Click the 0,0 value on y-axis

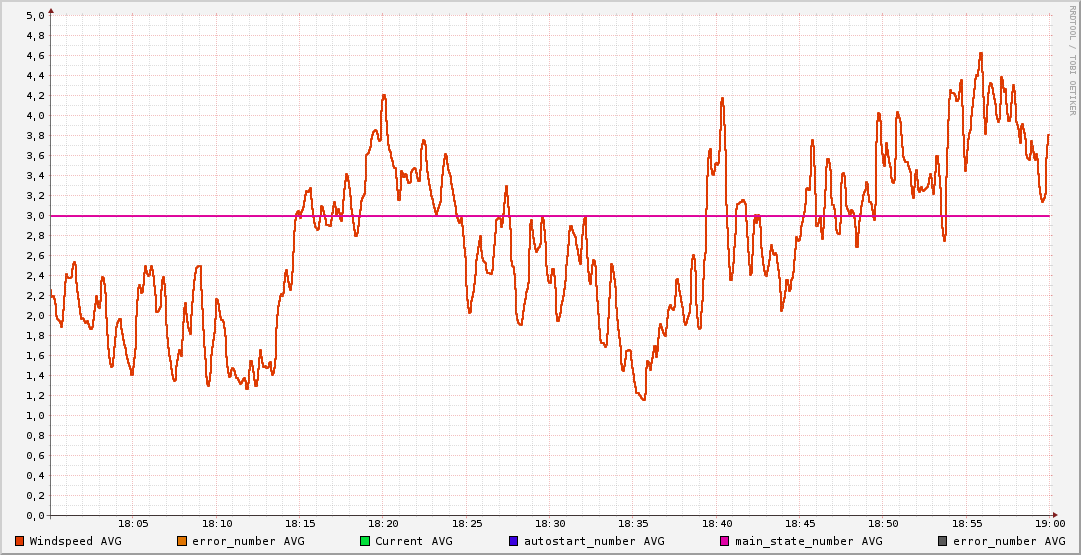click(x=35, y=516)
